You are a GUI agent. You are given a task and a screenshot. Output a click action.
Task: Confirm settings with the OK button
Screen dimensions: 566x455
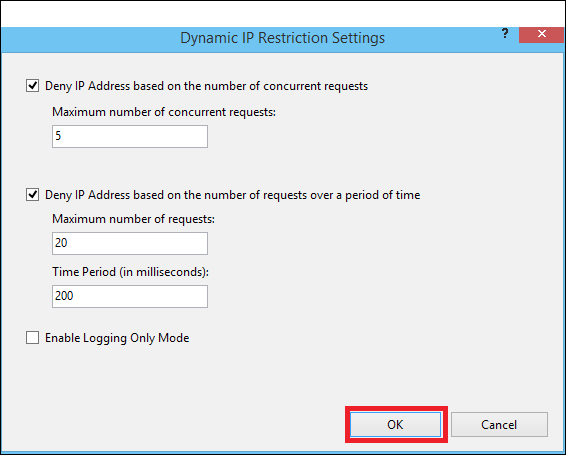click(396, 425)
